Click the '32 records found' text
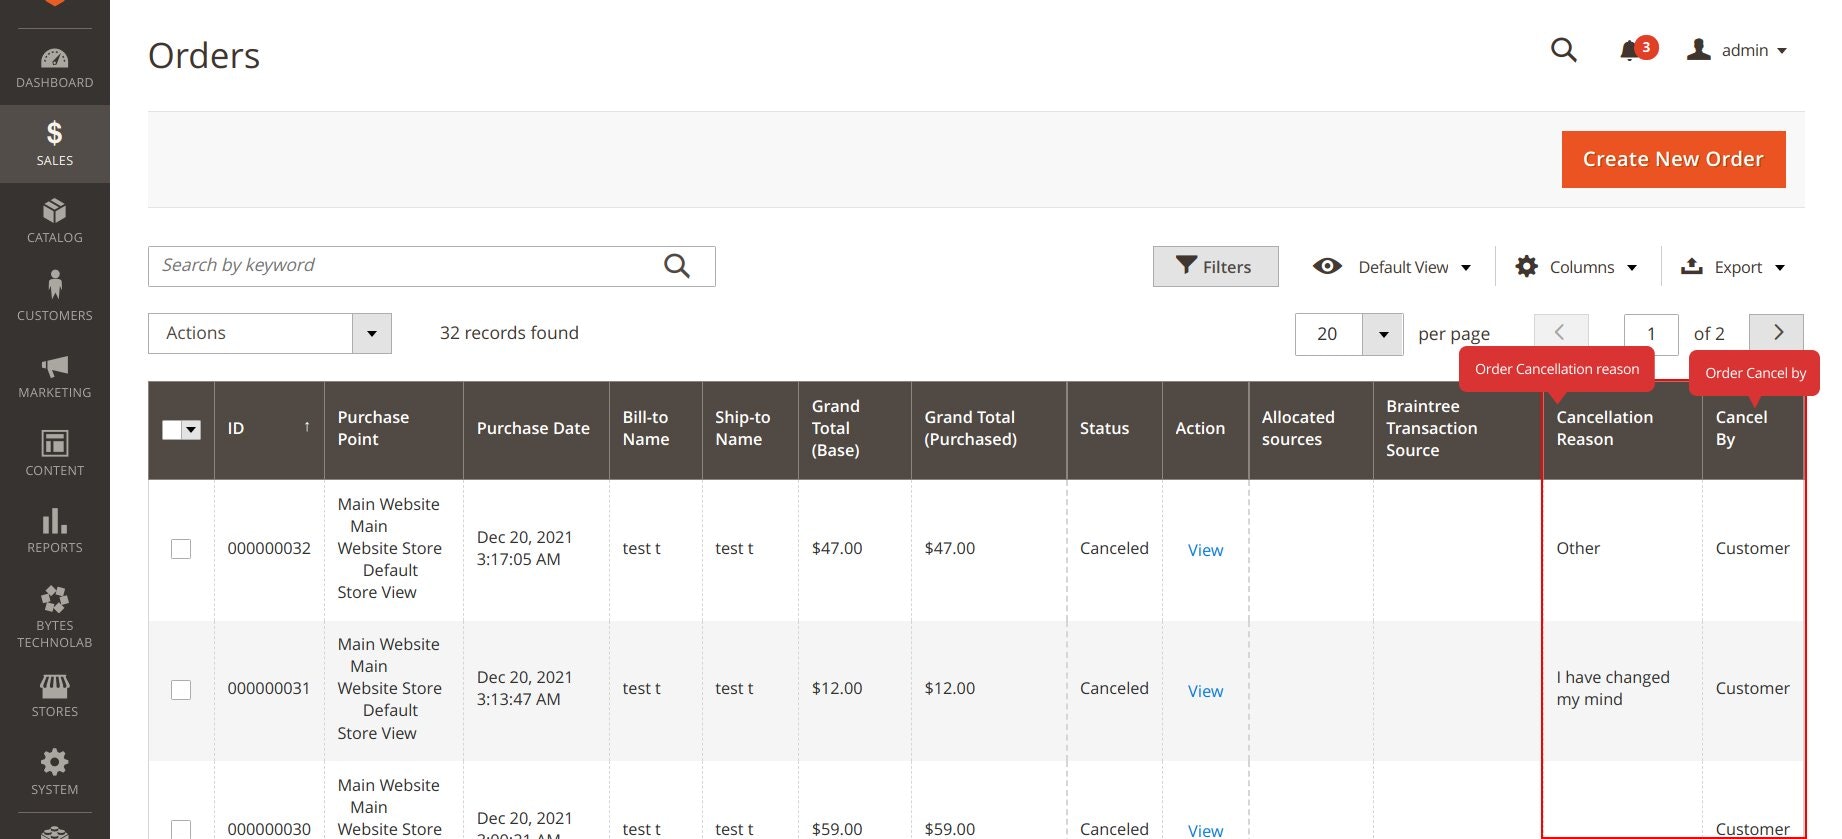The image size is (1842, 839). (509, 333)
